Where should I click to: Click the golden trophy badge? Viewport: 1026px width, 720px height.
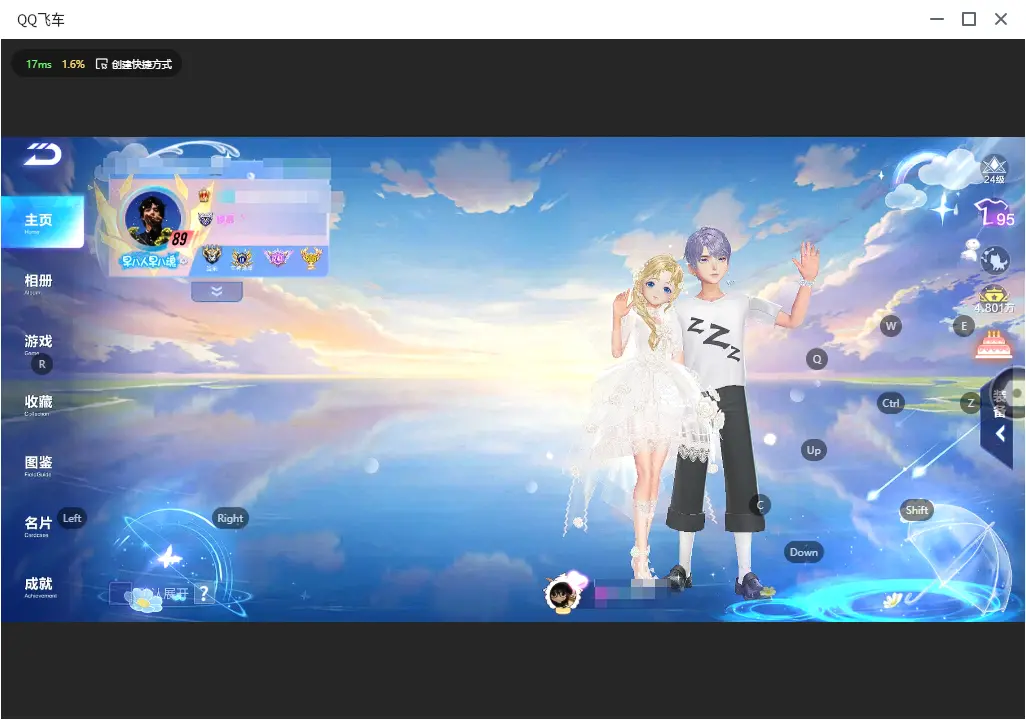311,258
